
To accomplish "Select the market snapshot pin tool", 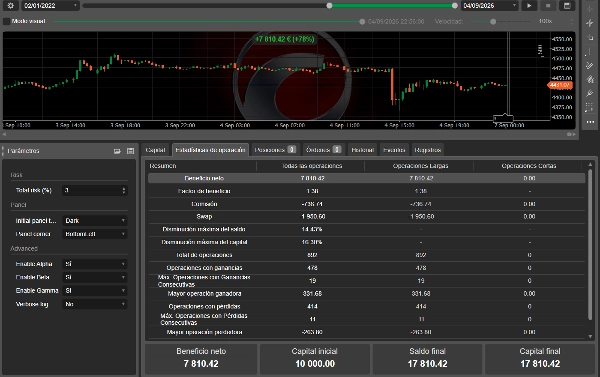I will (590, 23).
